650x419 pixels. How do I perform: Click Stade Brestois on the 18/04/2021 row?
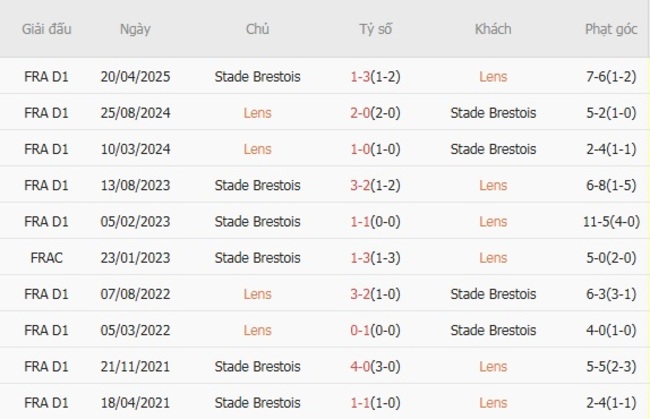[x=257, y=403]
